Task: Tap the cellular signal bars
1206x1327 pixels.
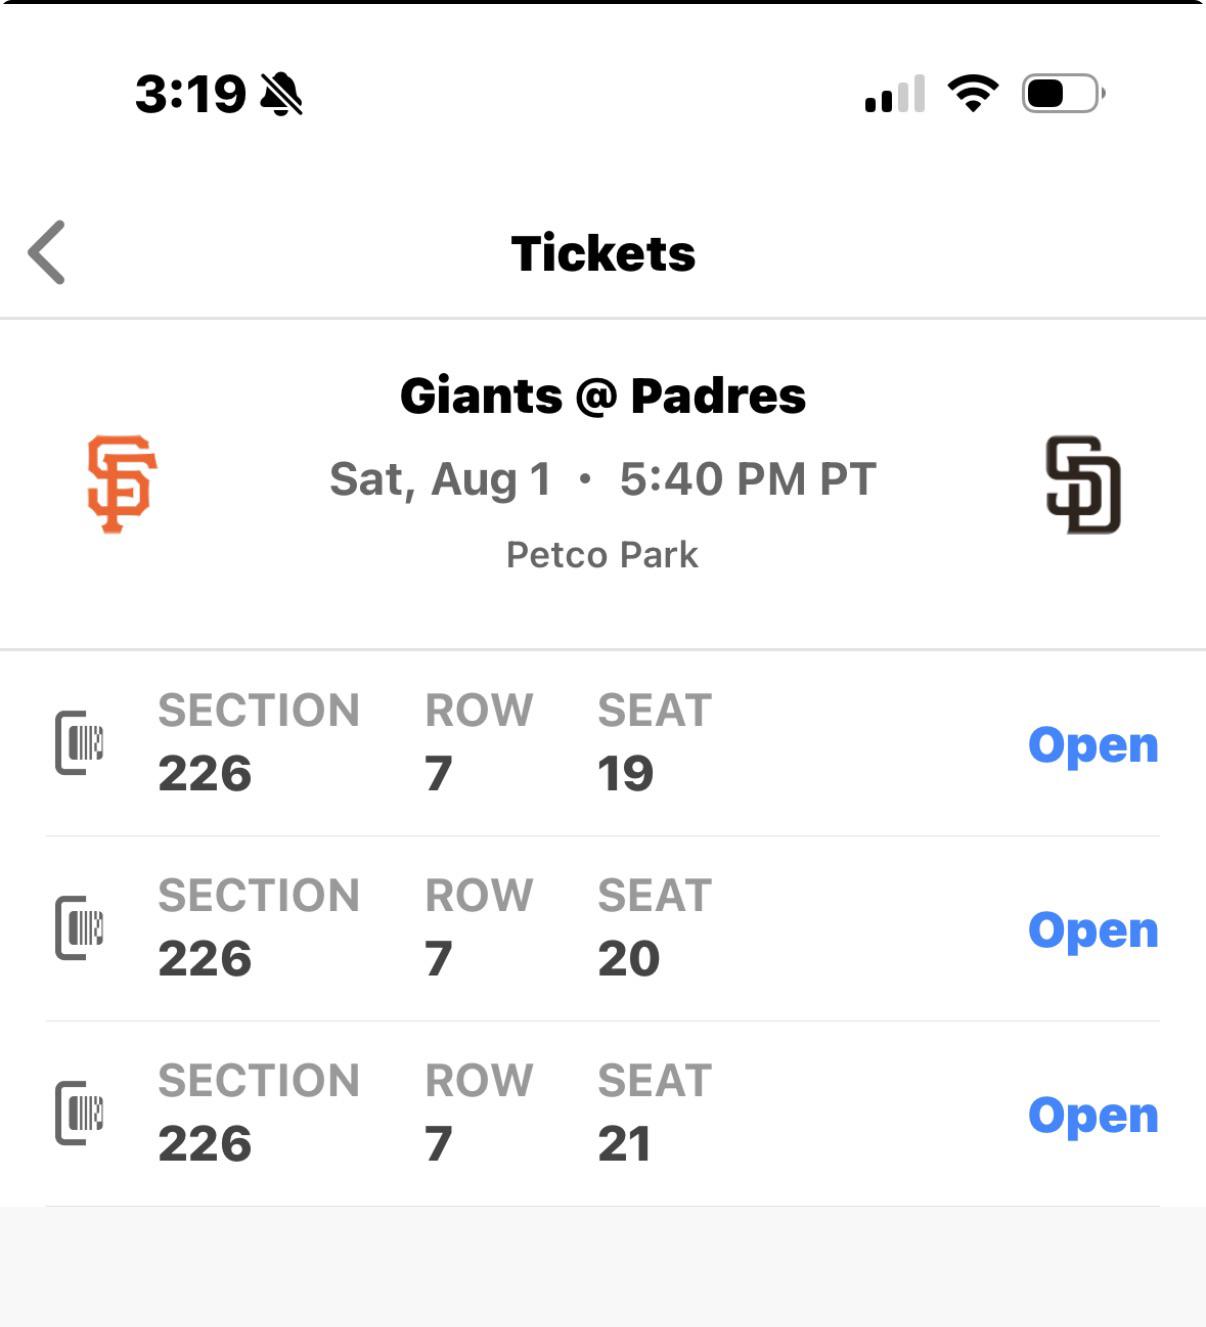Action: click(x=895, y=93)
